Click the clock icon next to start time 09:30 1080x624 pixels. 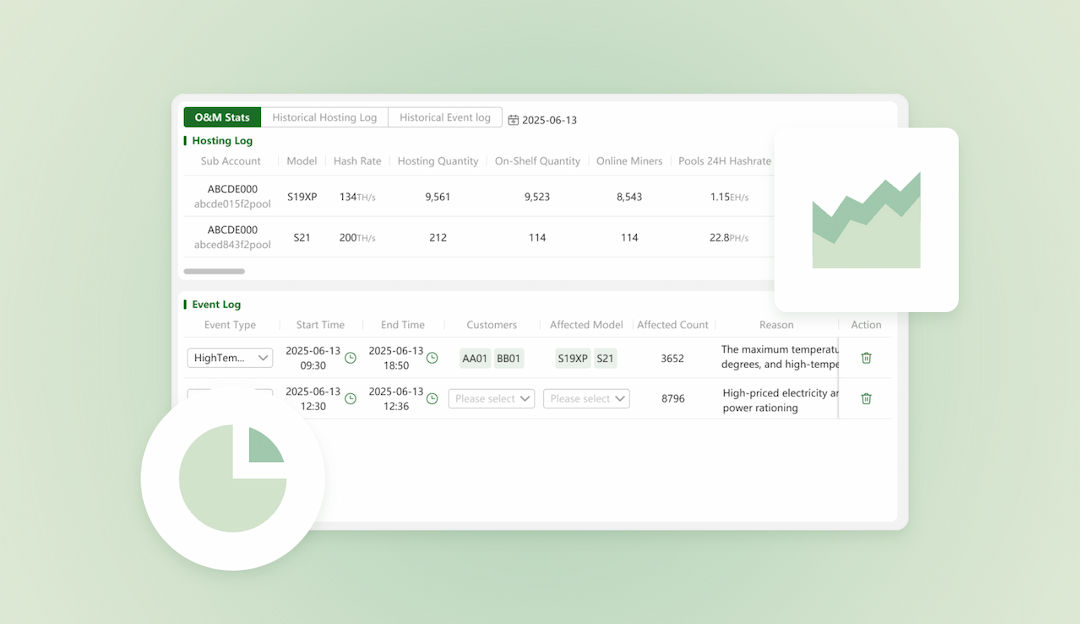coord(349,357)
